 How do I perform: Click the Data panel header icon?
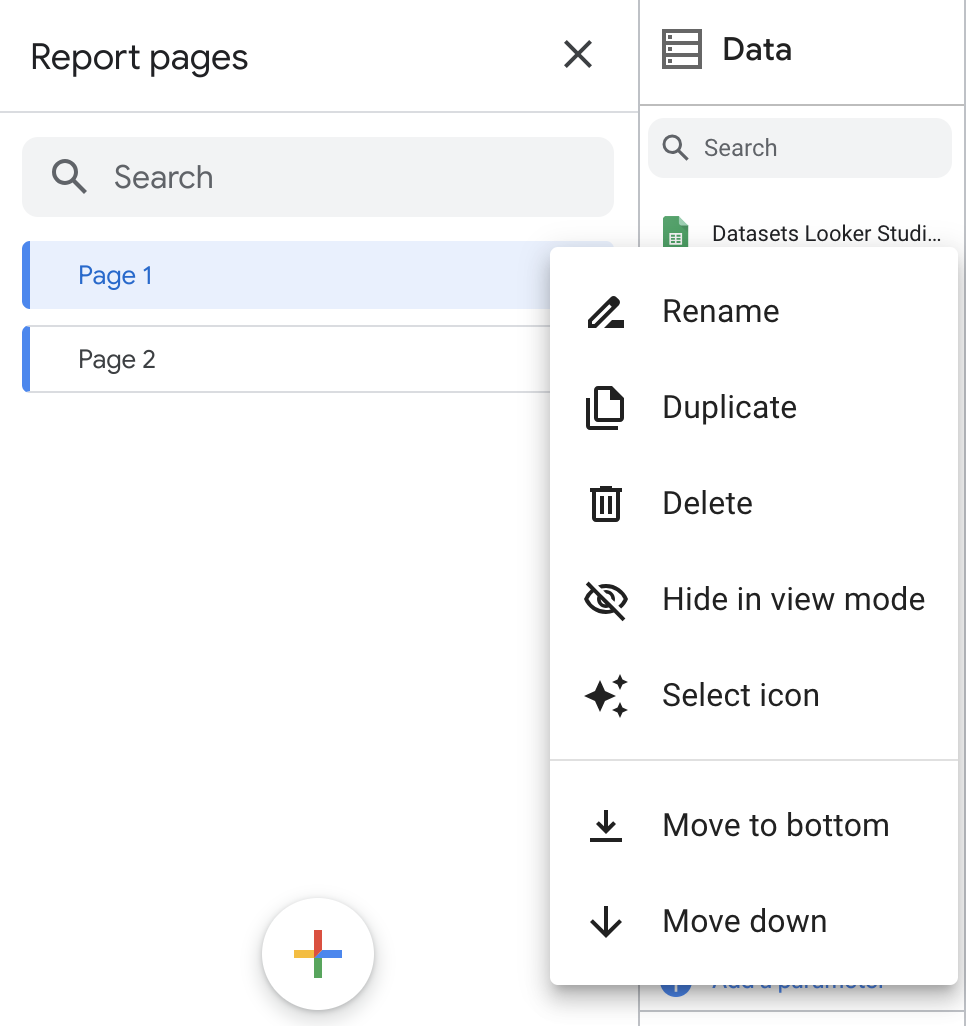(x=683, y=48)
